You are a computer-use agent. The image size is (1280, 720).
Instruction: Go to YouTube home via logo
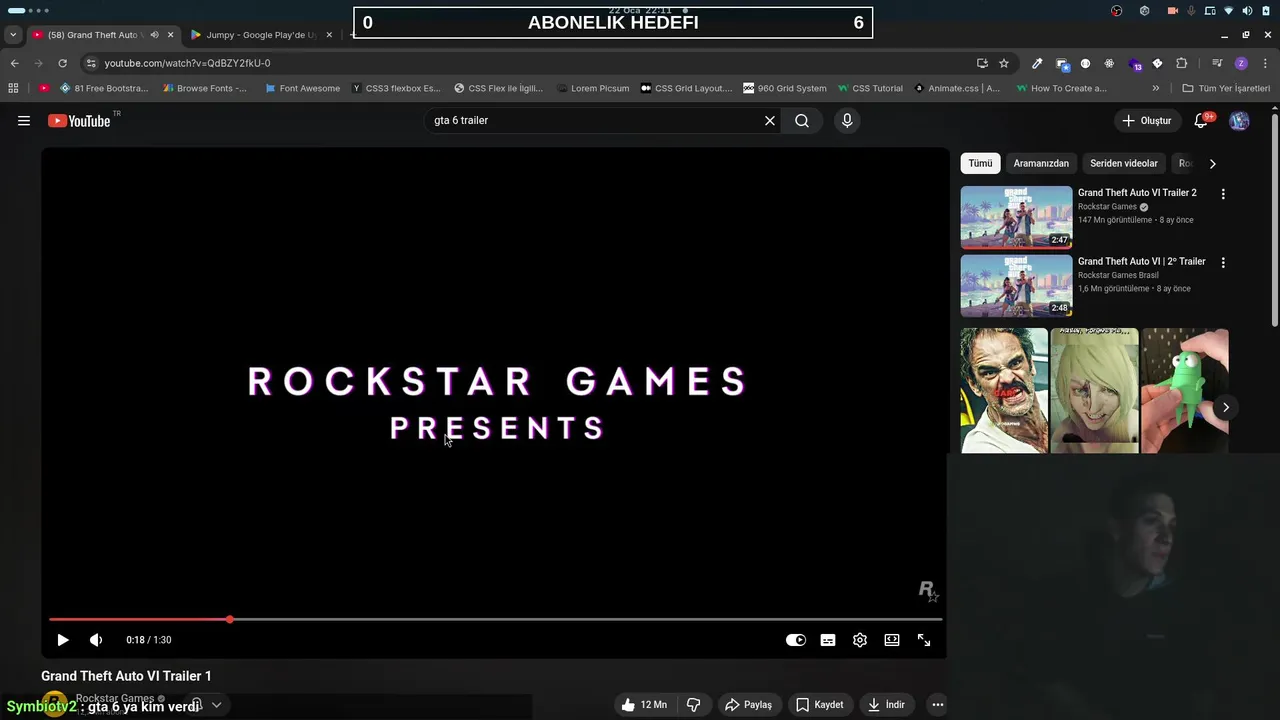click(79, 121)
